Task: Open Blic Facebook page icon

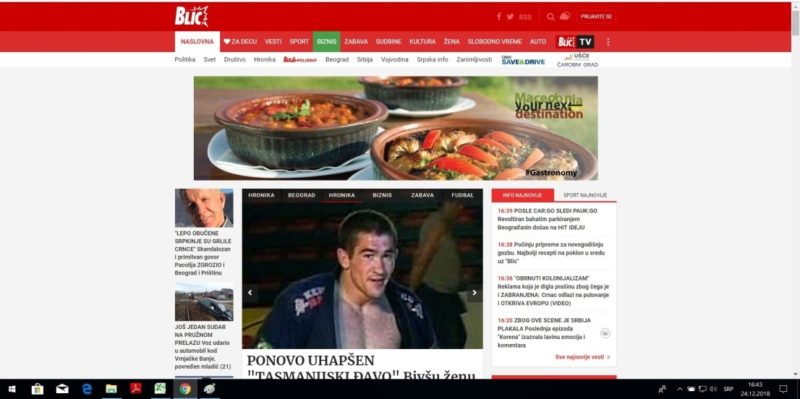Action: tap(499, 17)
